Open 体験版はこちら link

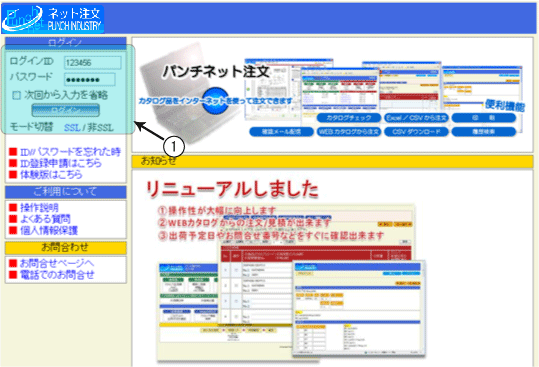coord(51,175)
